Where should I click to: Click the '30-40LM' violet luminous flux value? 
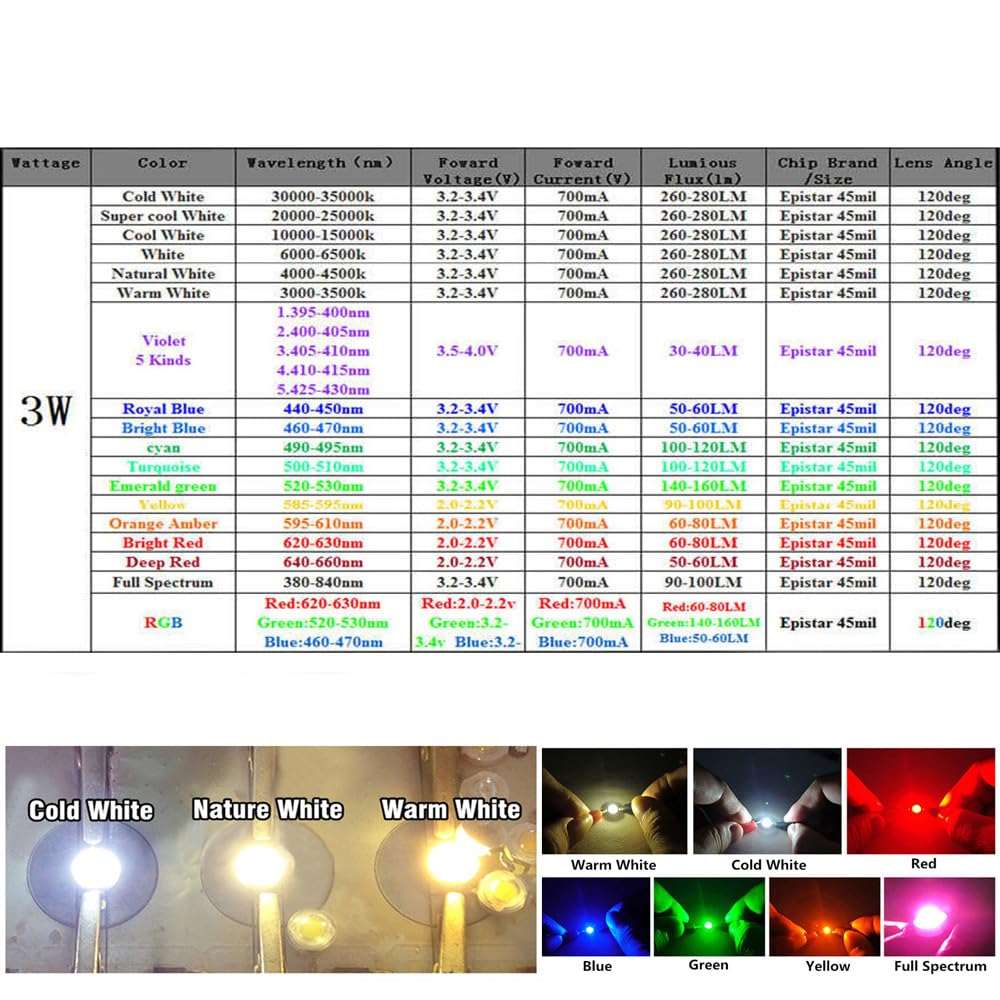[x=703, y=350]
